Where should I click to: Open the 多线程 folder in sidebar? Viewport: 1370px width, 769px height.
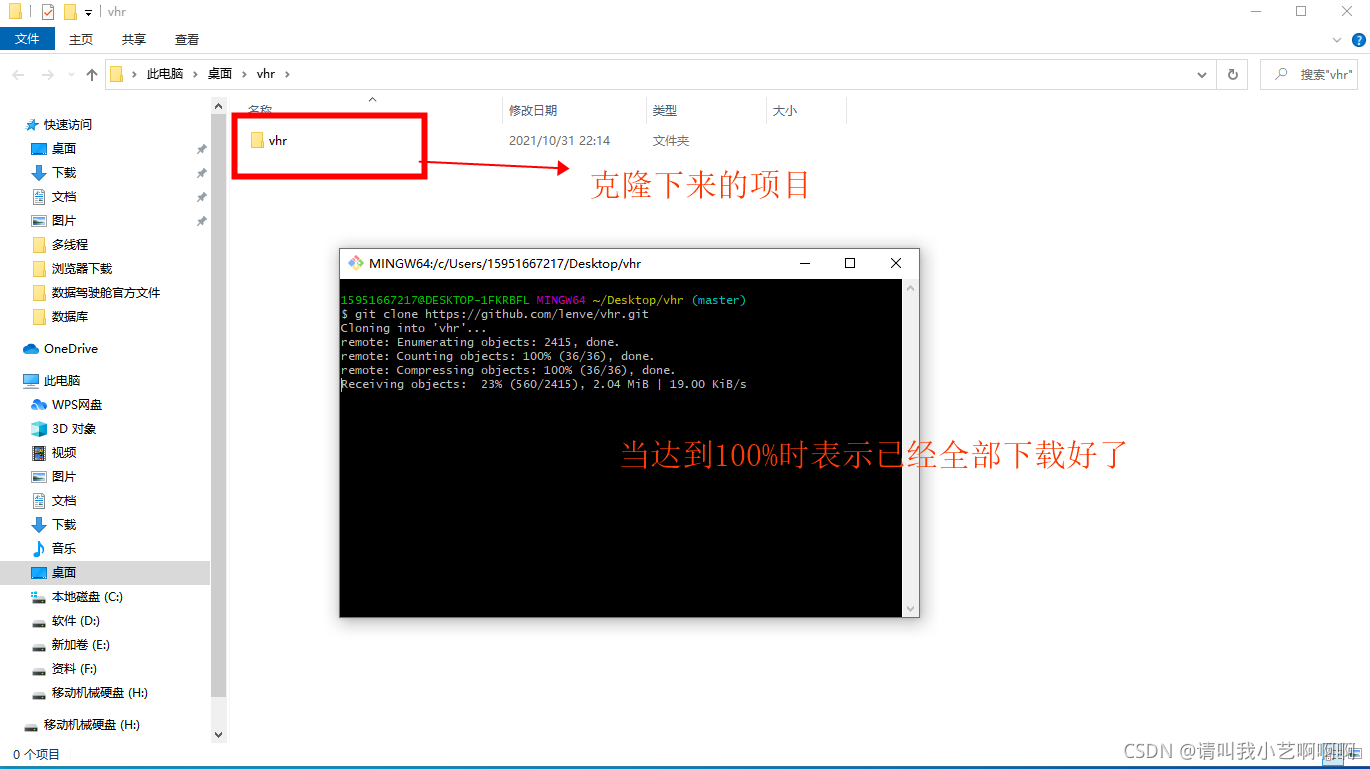point(70,245)
